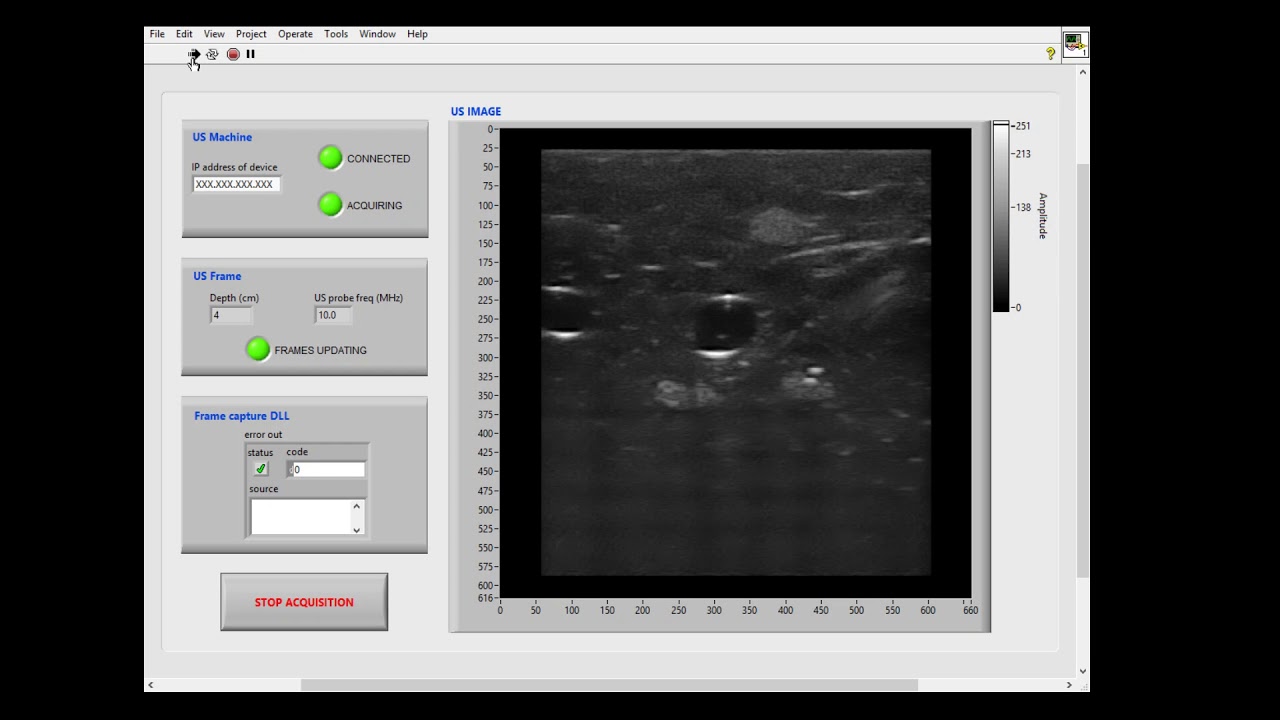Click the horizontal scroll-left arrow
The height and width of the screenshot is (720, 1280).
[x=151, y=685]
